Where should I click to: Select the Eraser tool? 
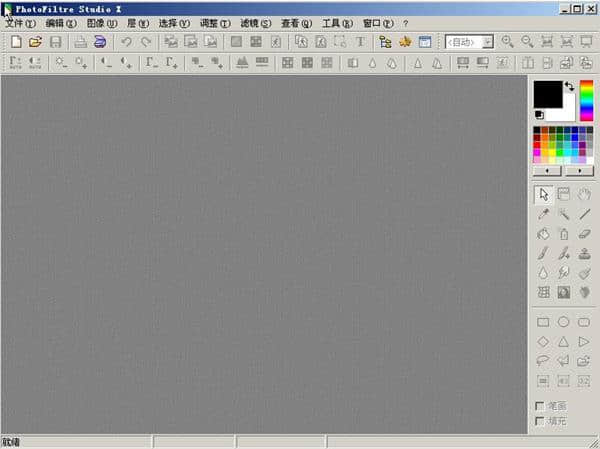585,233
